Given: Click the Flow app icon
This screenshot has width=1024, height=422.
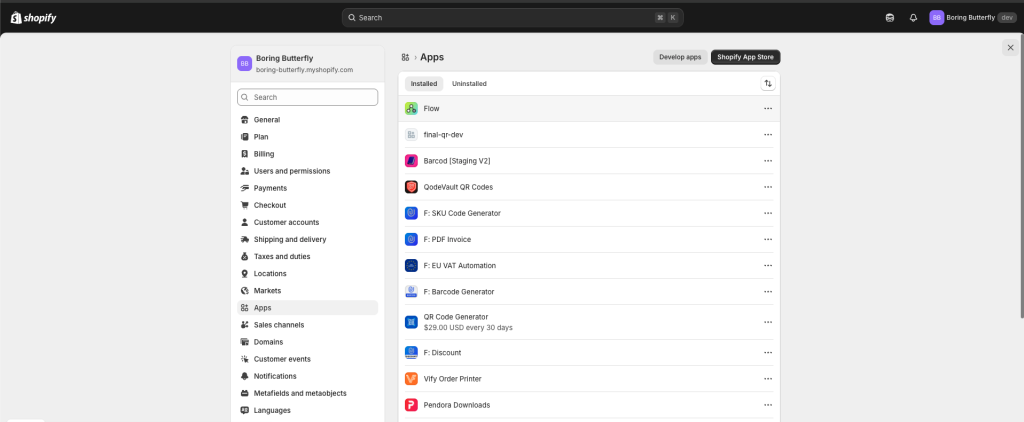Looking at the screenshot, I should click(411, 108).
